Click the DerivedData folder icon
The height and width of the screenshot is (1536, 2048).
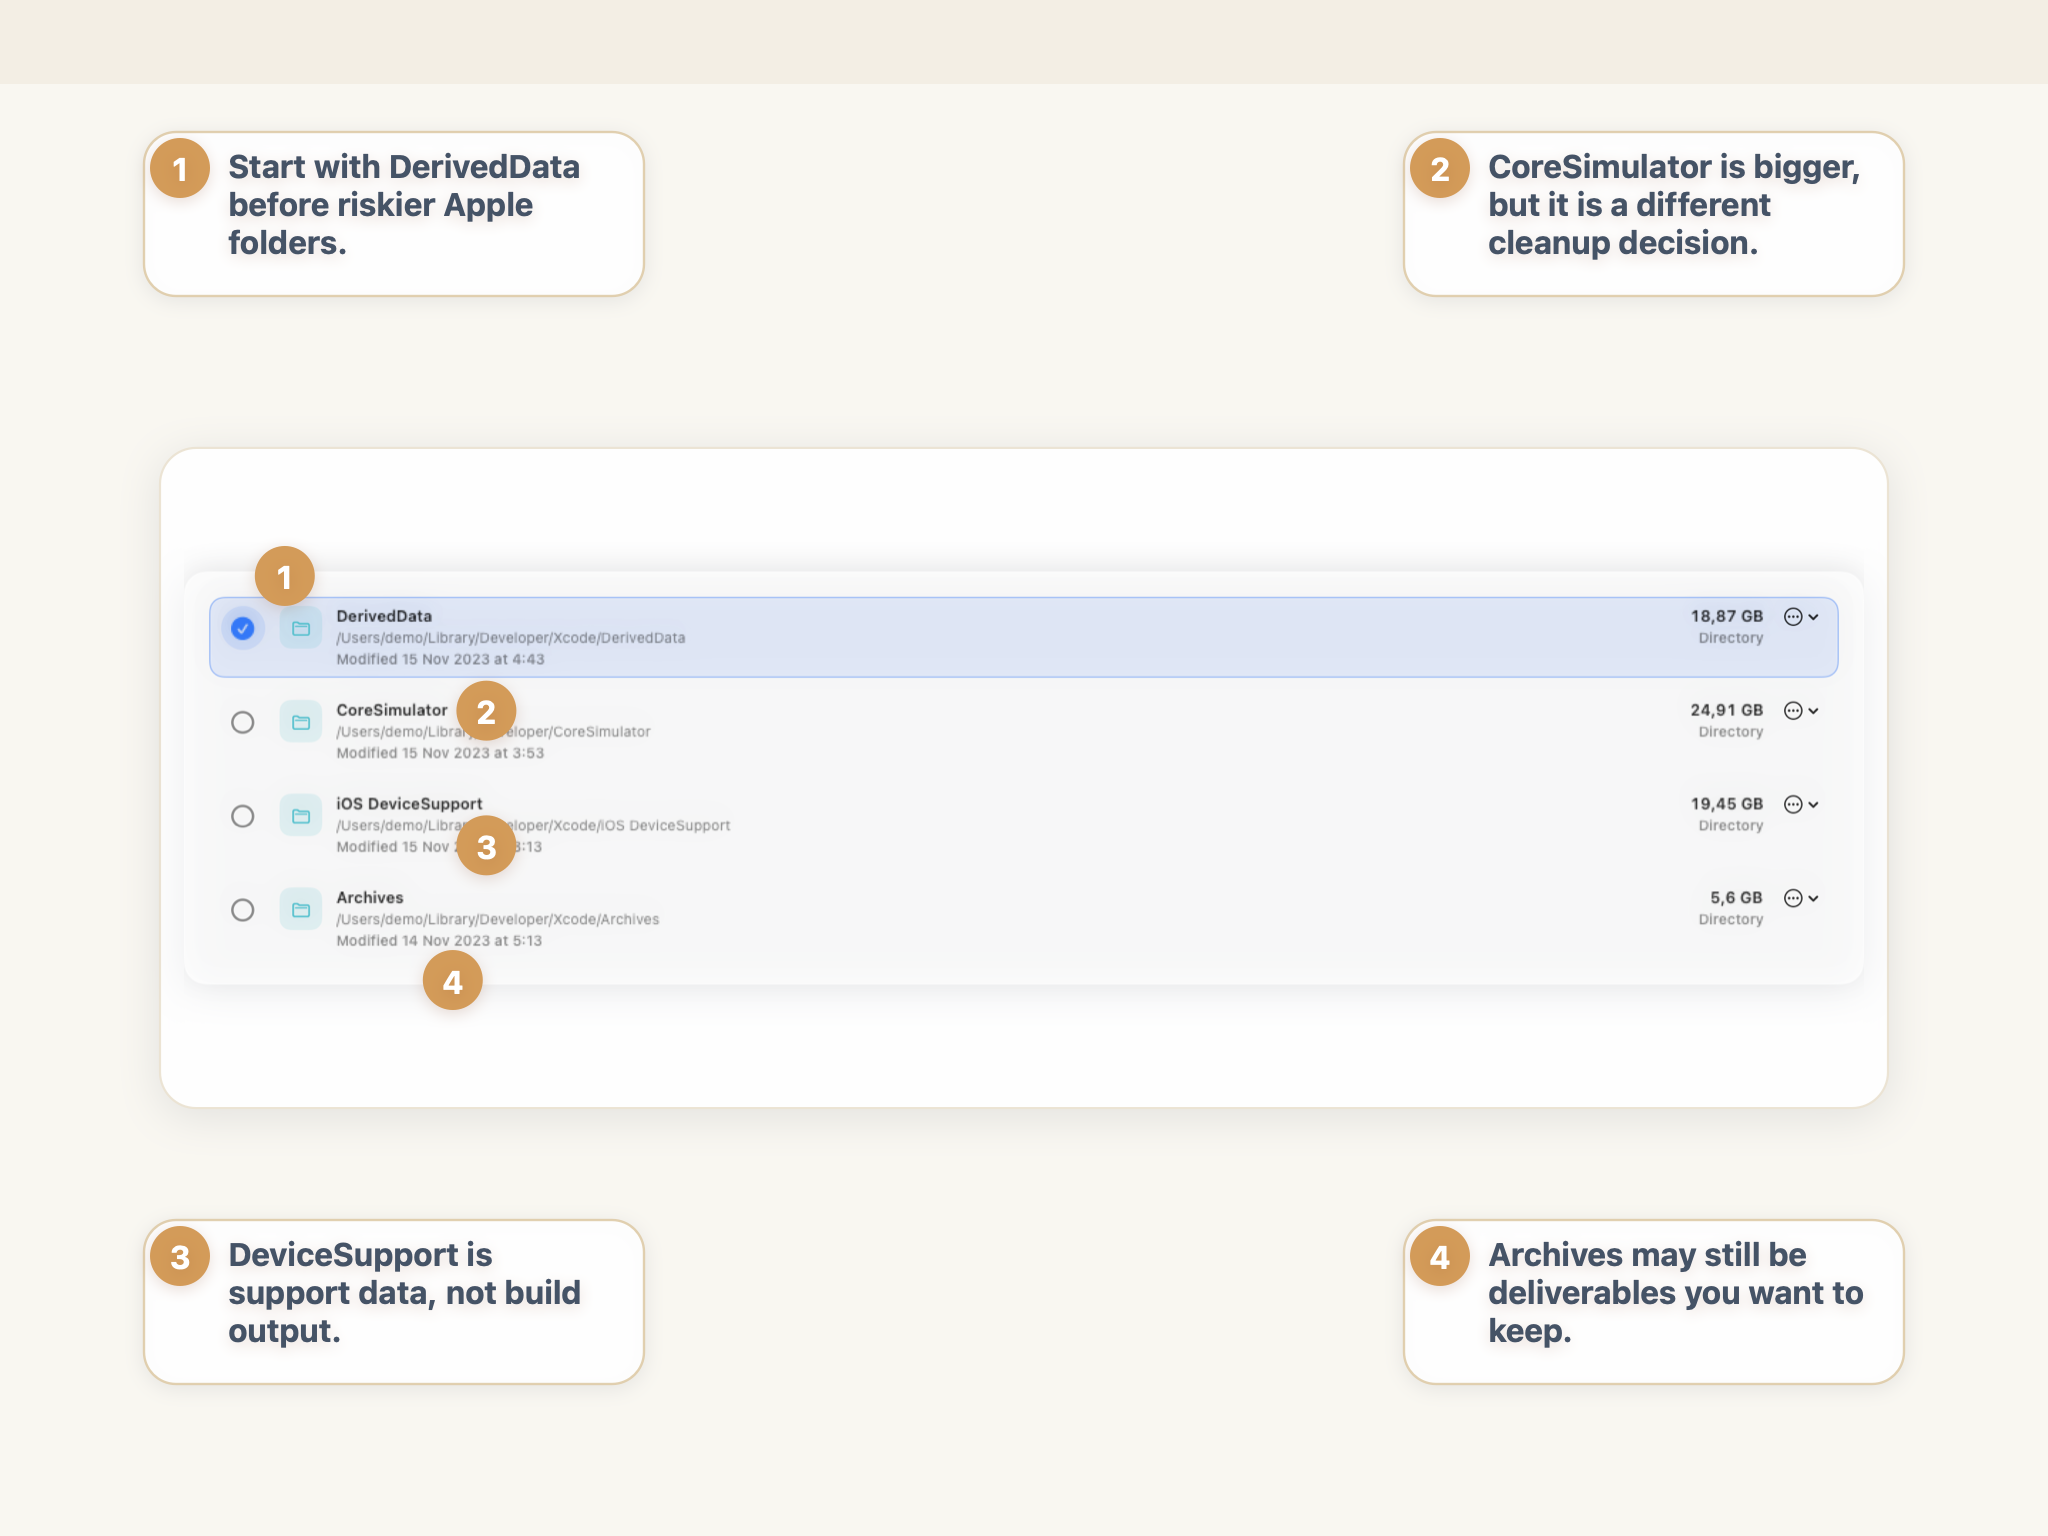[x=300, y=628]
